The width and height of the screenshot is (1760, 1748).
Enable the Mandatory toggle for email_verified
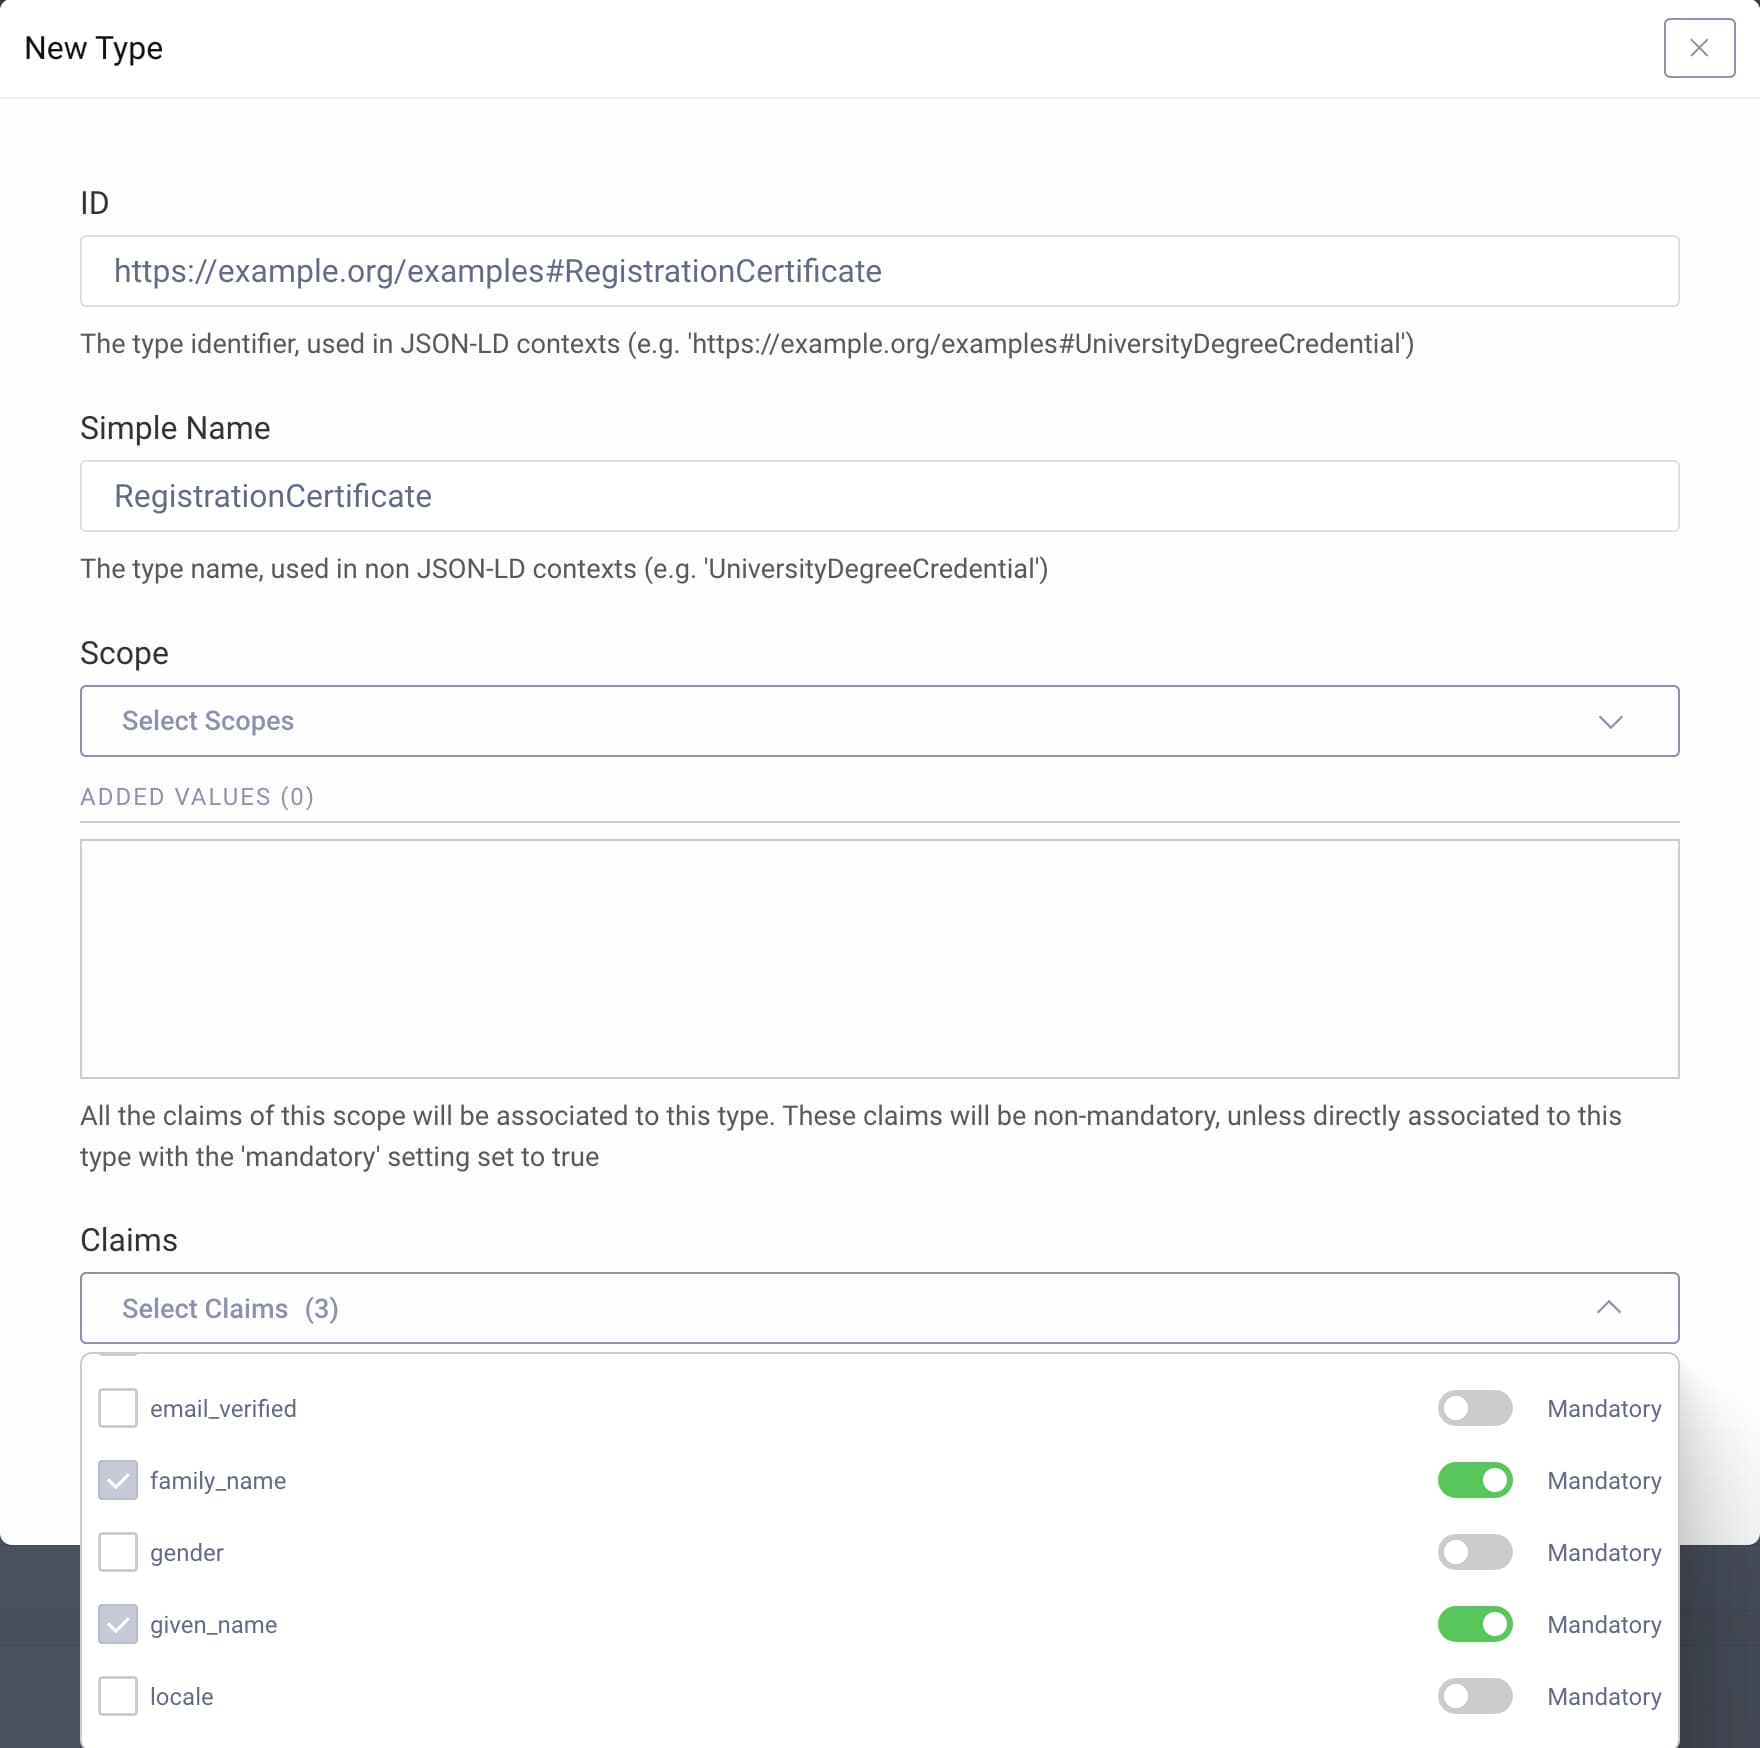click(x=1475, y=1409)
